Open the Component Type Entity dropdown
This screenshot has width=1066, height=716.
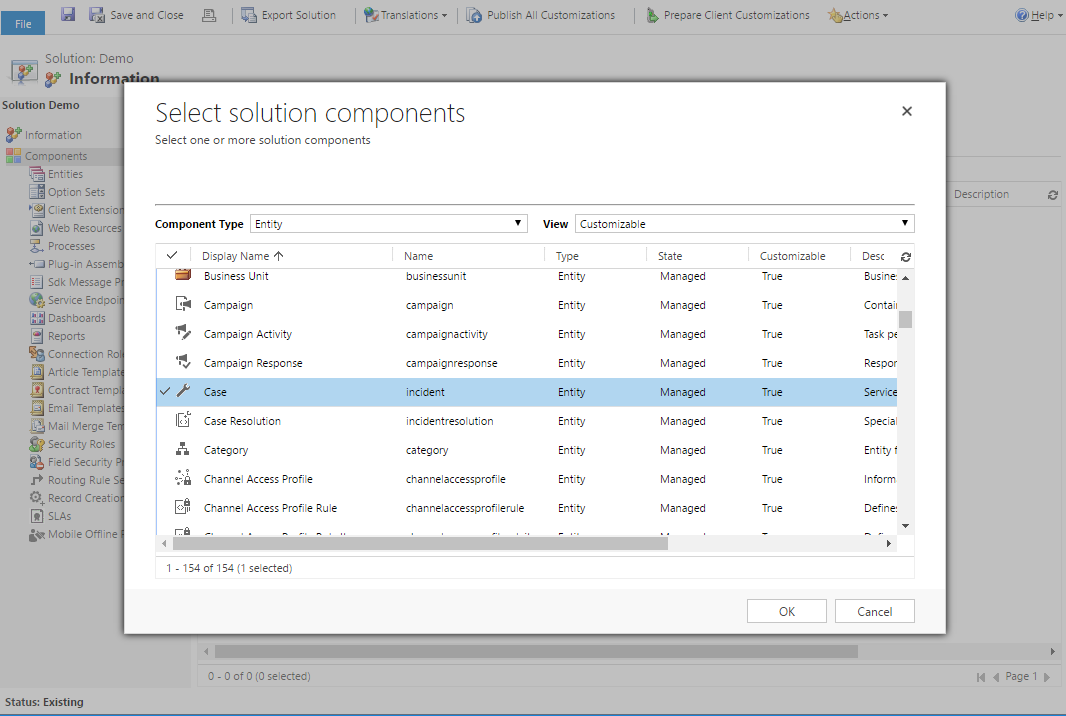pyautogui.click(x=388, y=224)
